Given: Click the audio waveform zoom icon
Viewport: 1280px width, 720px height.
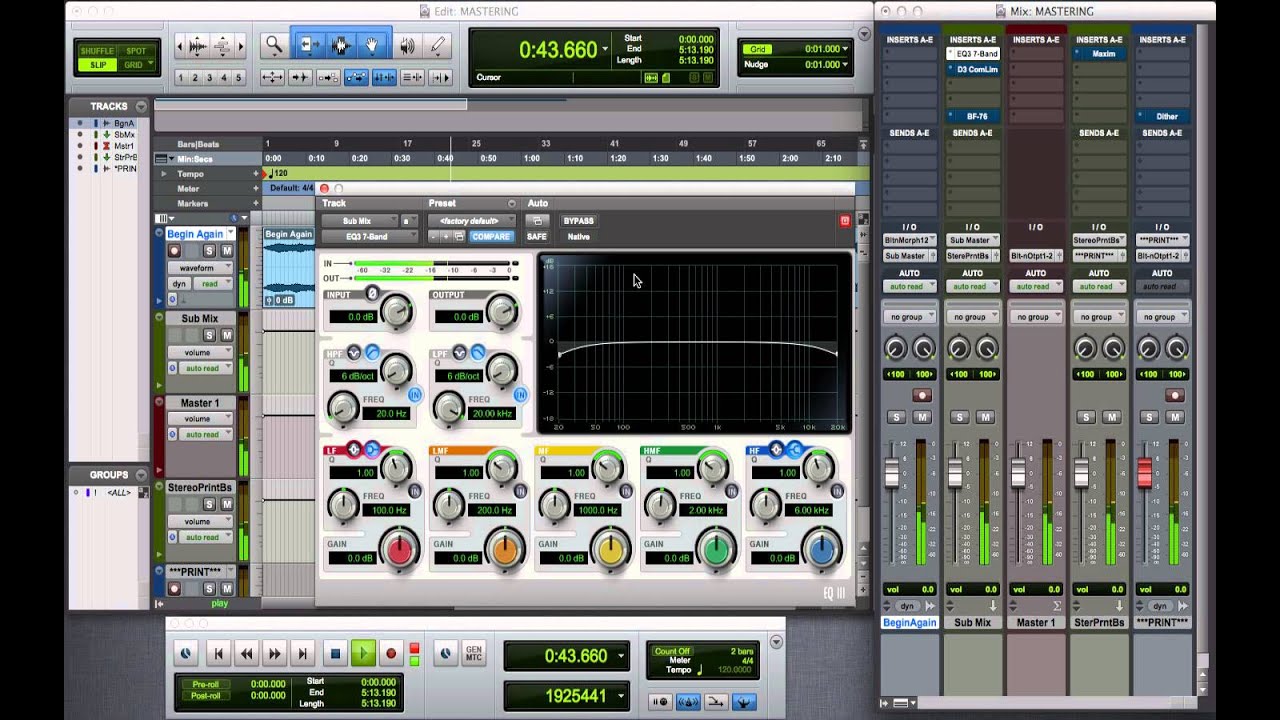Looking at the screenshot, I should click(198, 45).
